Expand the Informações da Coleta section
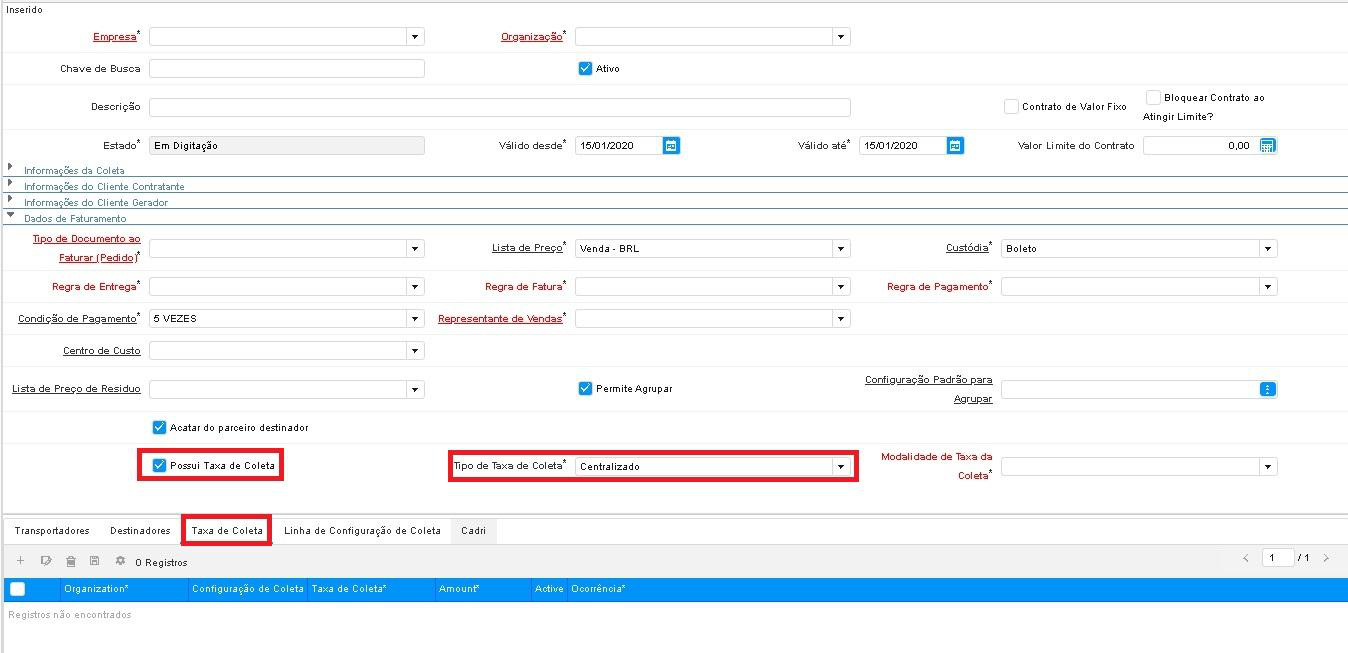 click(x=11, y=169)
